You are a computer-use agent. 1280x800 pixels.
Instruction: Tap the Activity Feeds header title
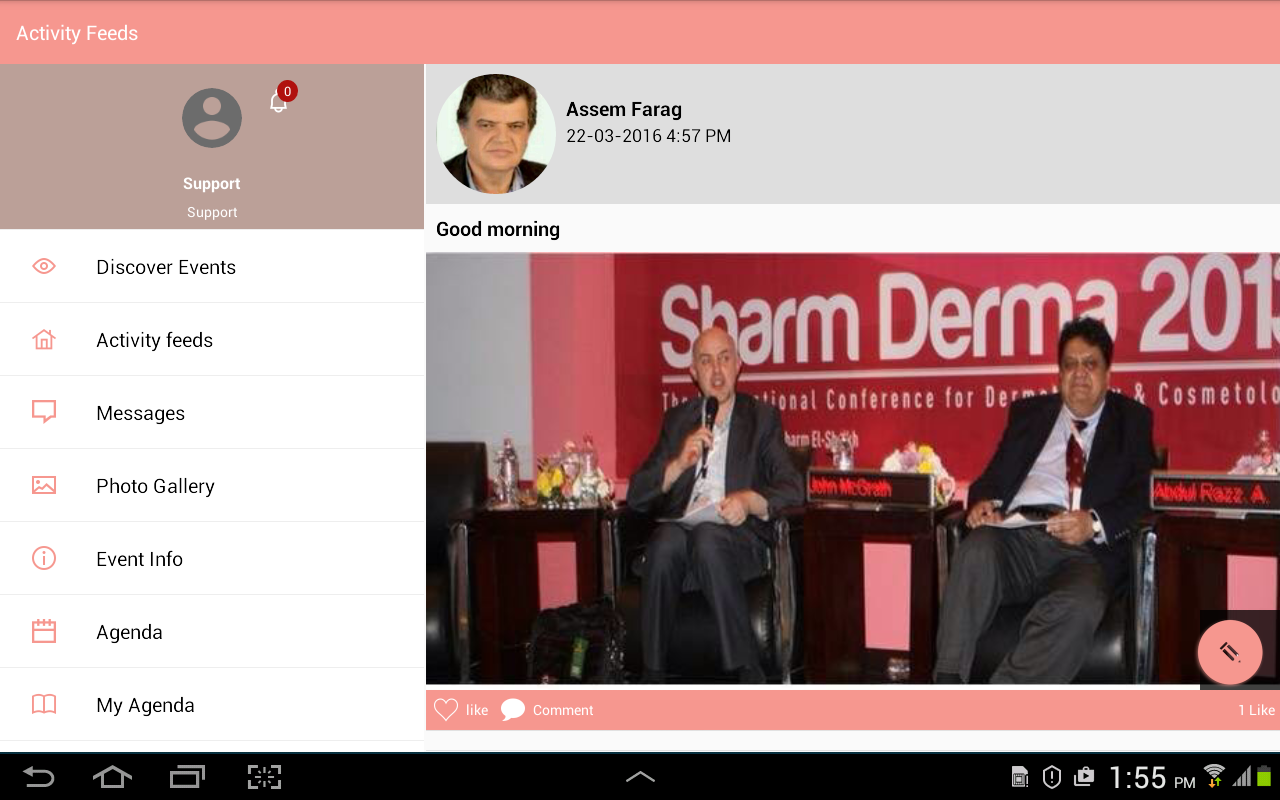click(77, 33)
